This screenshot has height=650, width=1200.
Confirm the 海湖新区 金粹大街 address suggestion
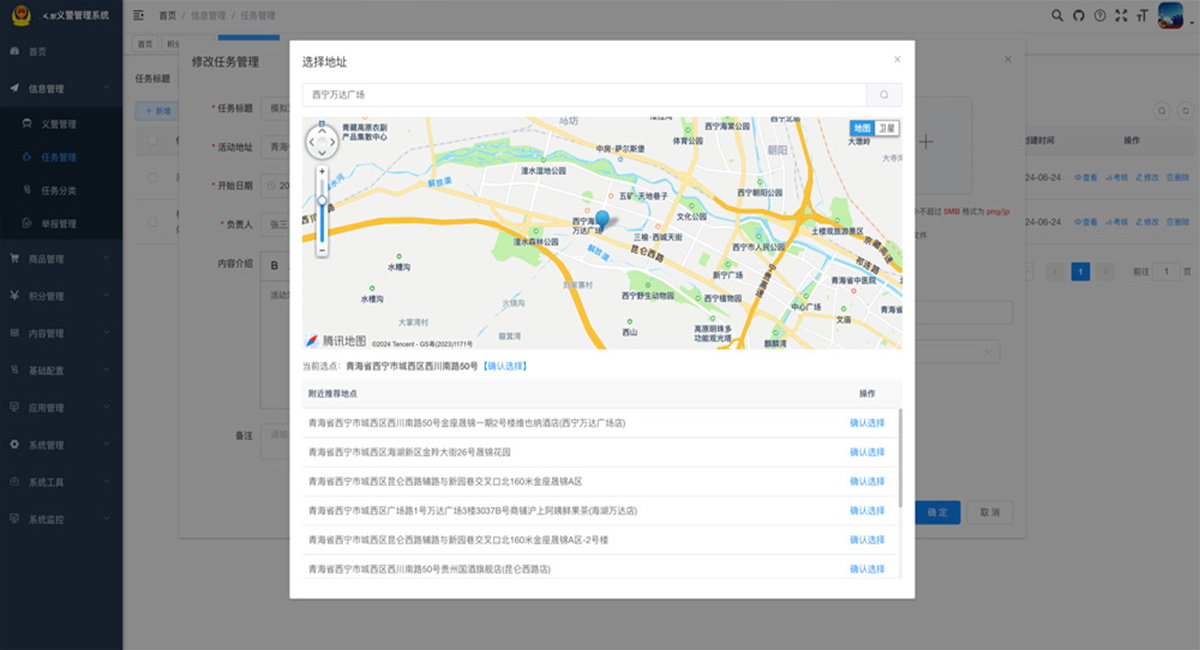point(866,451)
